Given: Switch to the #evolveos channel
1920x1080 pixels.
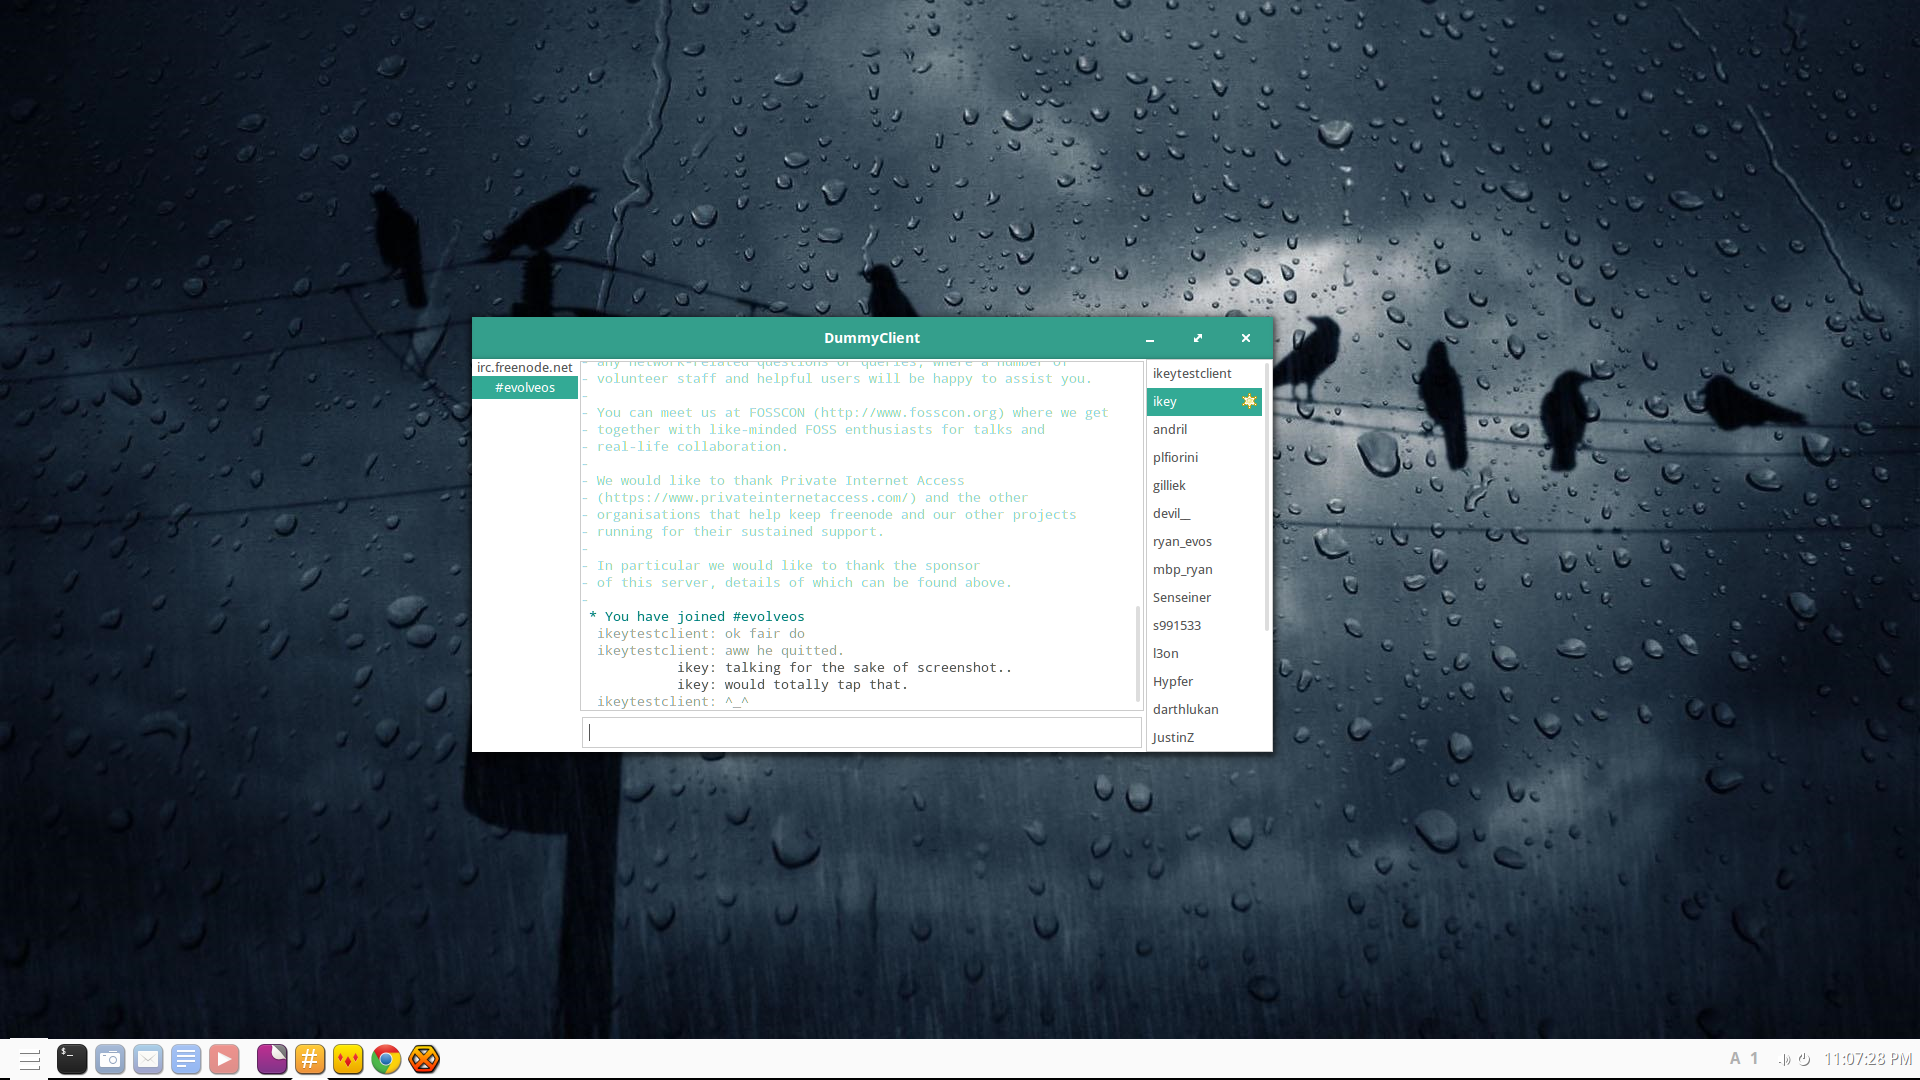Looking at the screenshot, I should point(525,387).
